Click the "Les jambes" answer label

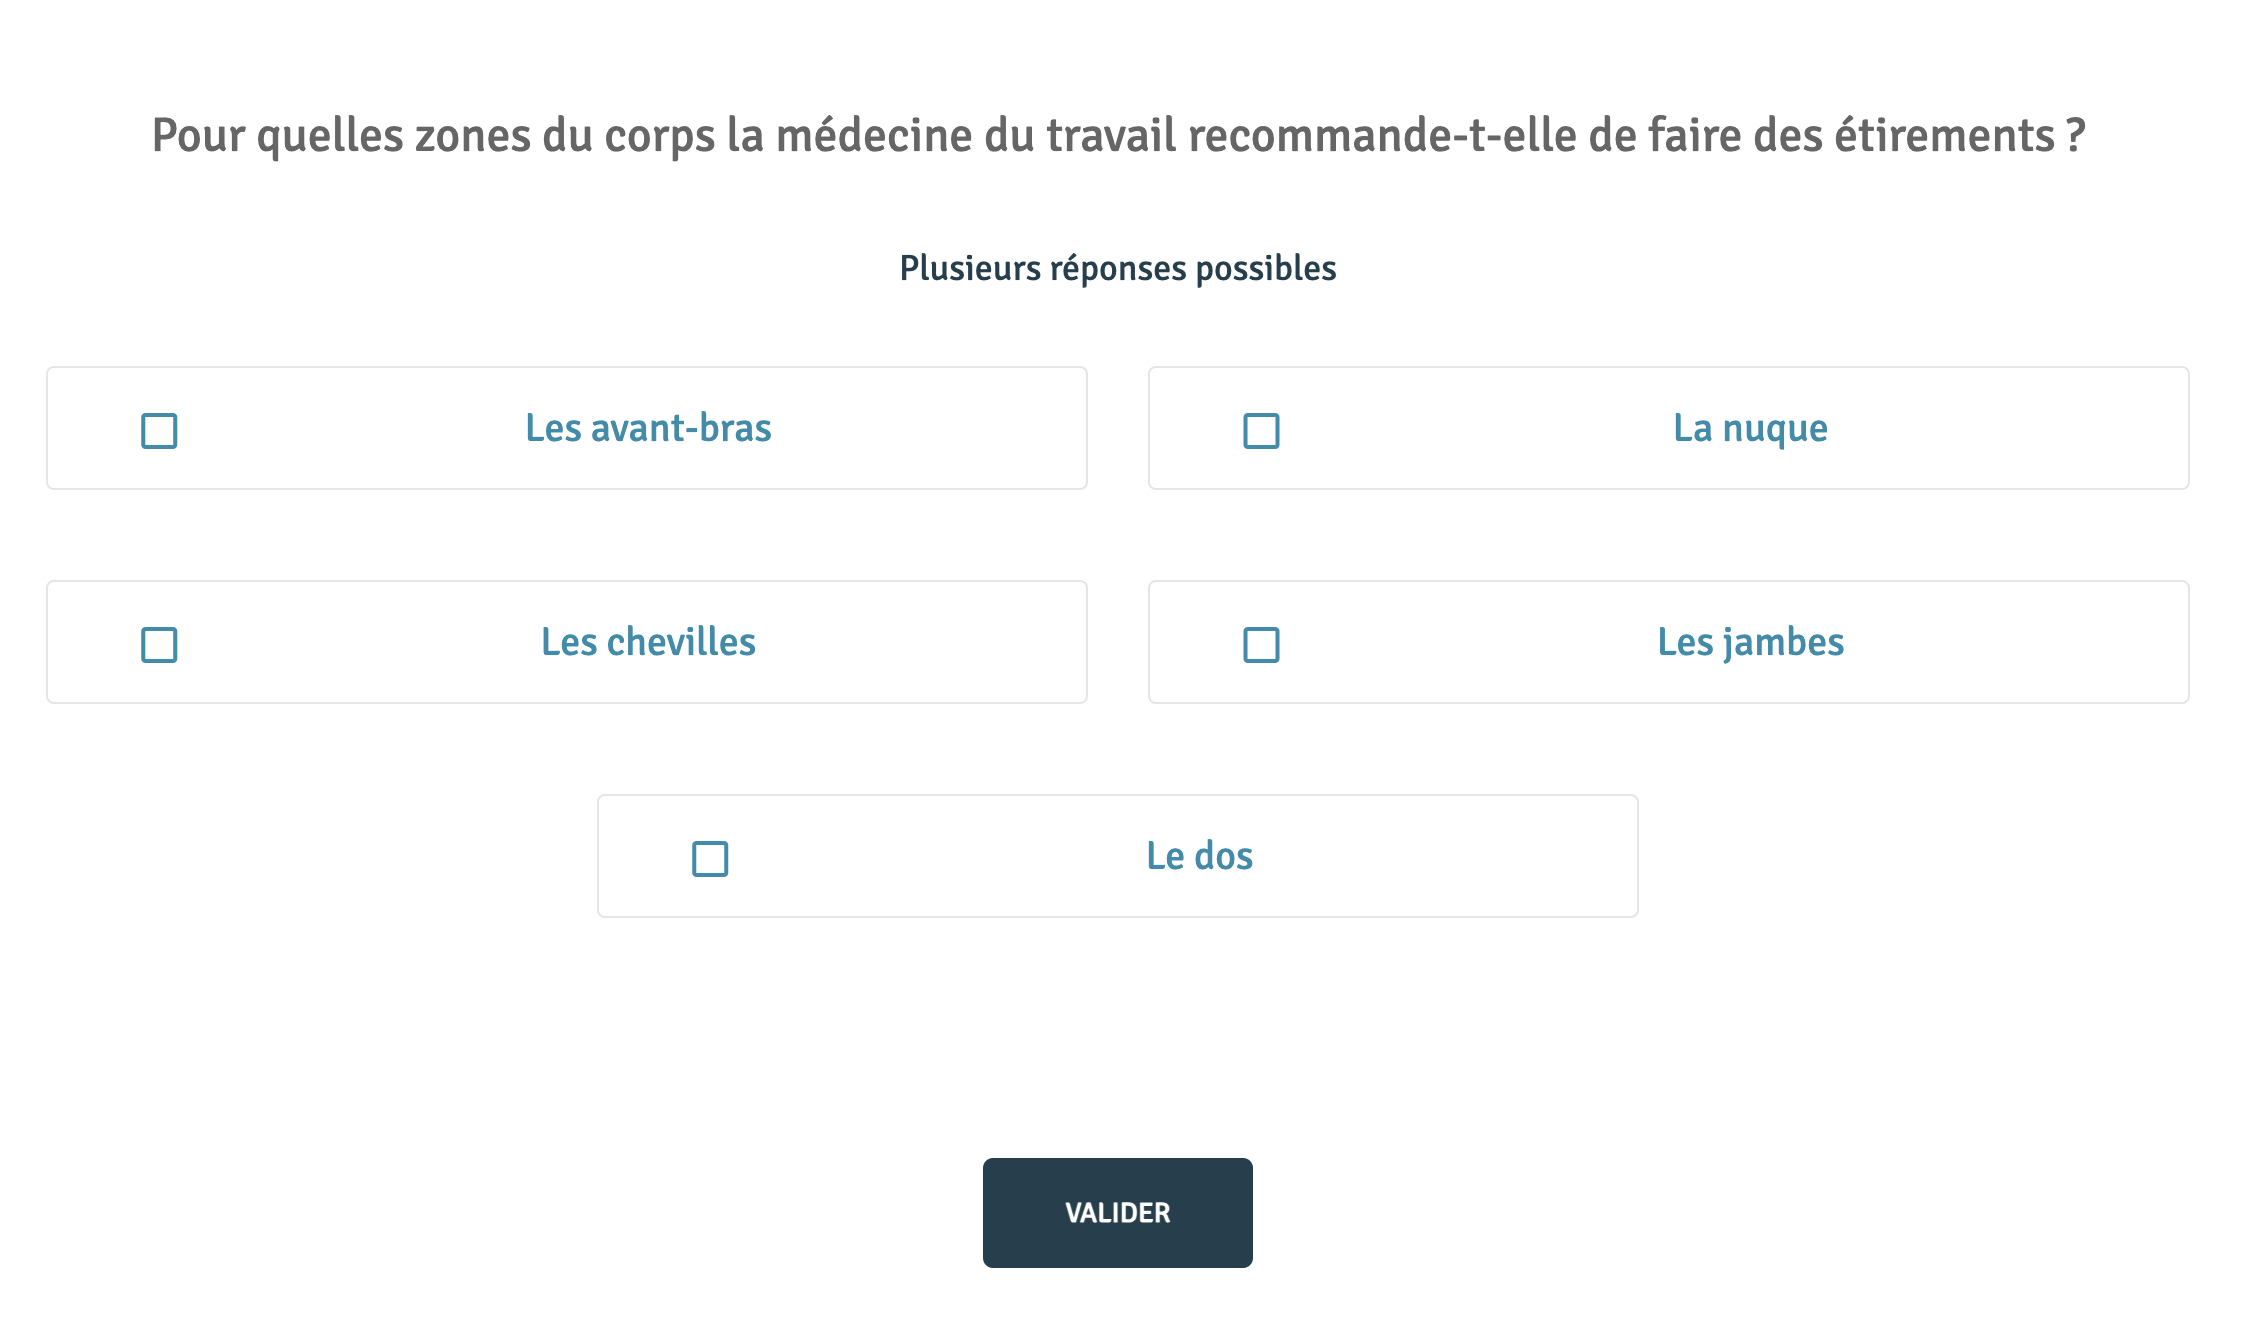pos(1750,642)
